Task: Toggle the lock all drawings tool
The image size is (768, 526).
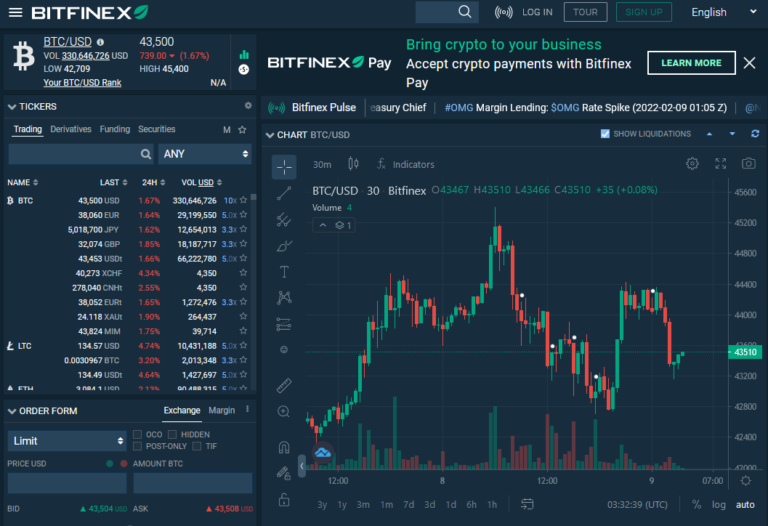Action: pos(284,500)
